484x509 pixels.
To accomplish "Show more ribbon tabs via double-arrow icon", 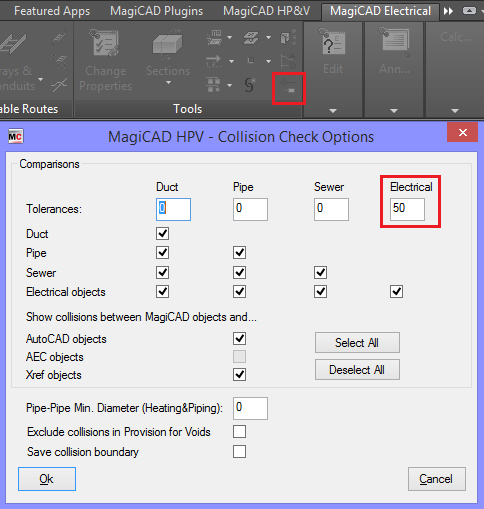I will (448, 11).
